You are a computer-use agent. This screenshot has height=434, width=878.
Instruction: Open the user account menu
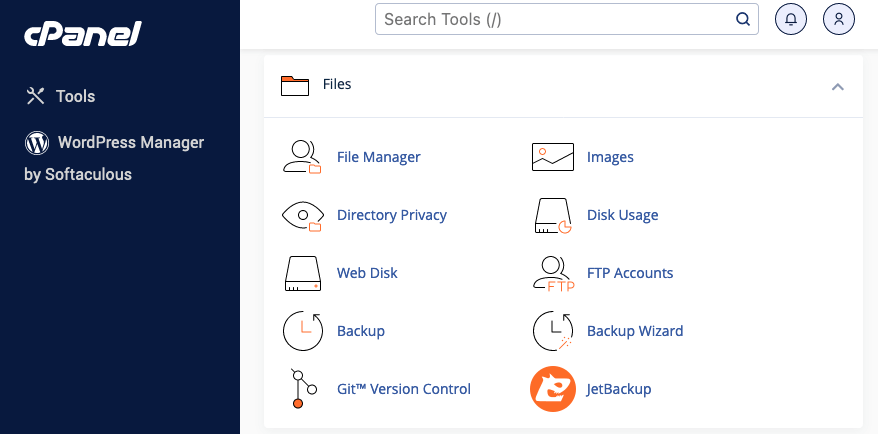click(x=839, y=19)
